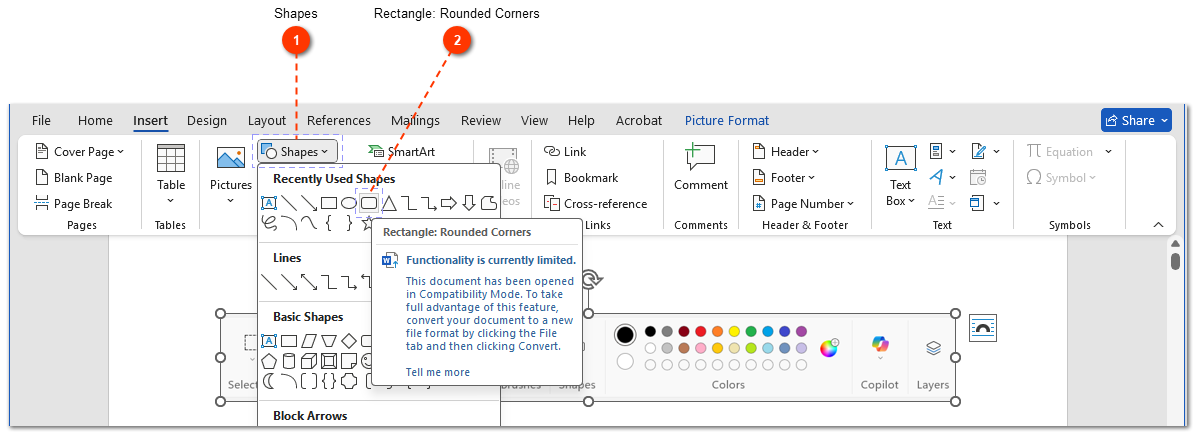Open the Acrobat tab
The height and width of the screenshot is (438, 1199).
pyautogui.click(x=638, y=120)
